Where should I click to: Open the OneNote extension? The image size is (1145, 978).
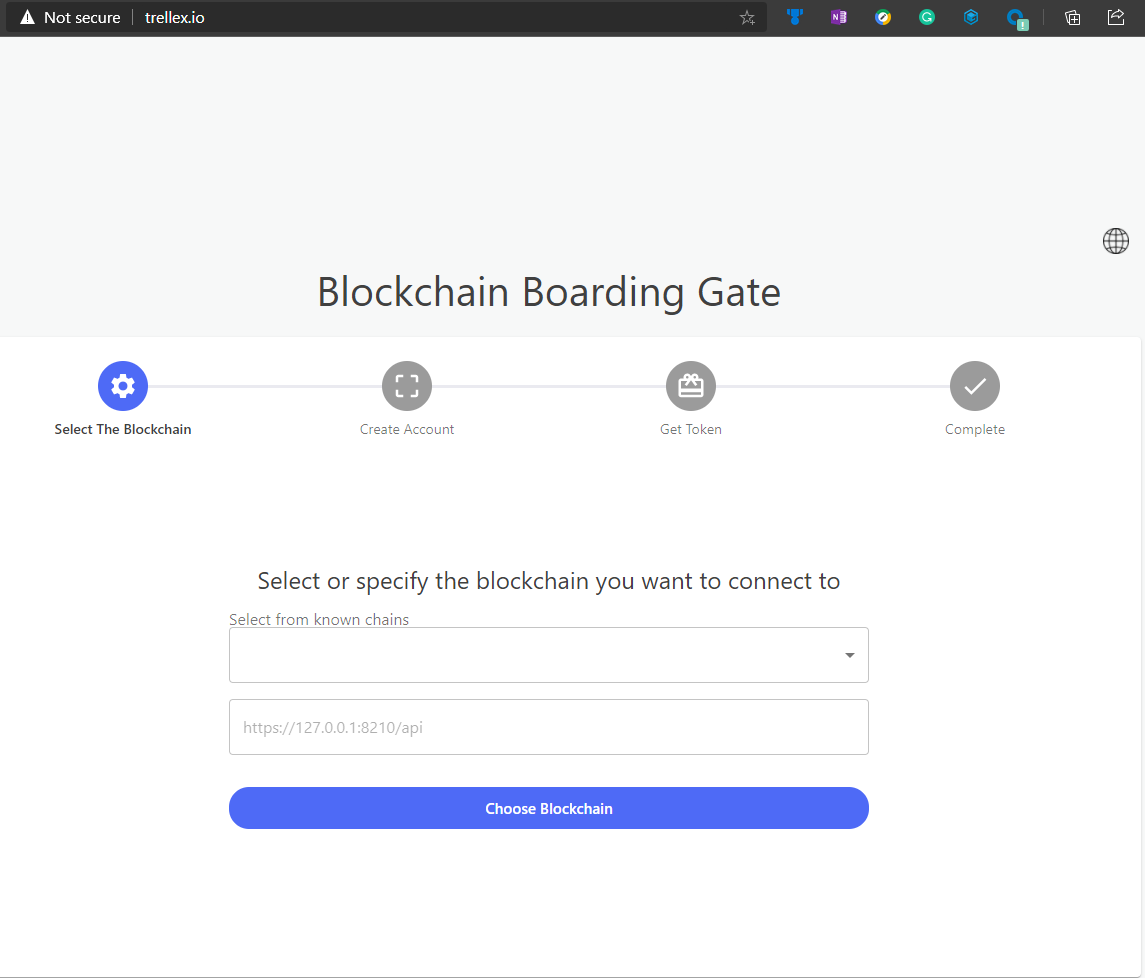[838, 17]
